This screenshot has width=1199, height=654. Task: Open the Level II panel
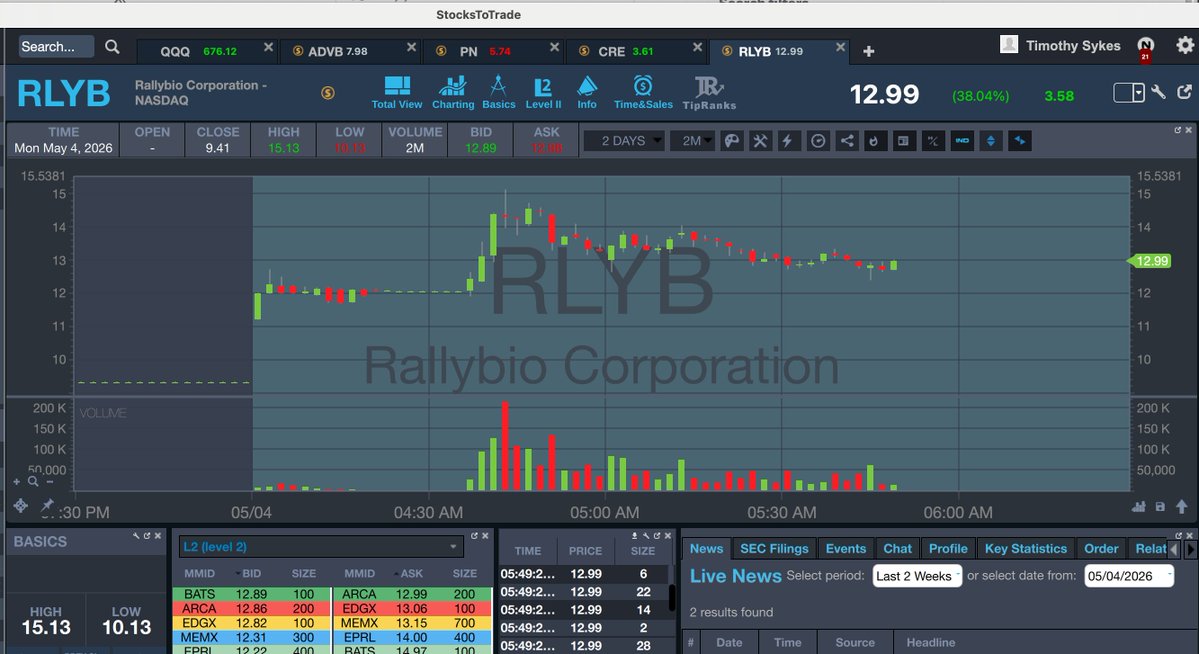(543, 93)
